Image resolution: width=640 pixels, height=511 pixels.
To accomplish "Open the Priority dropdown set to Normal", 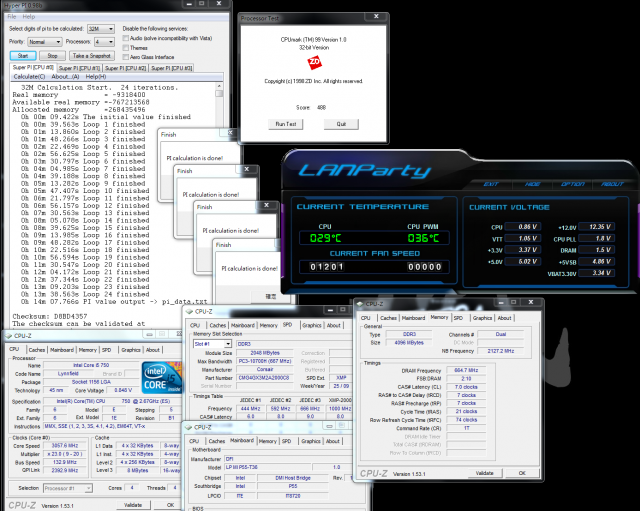I will pos(44,42).
